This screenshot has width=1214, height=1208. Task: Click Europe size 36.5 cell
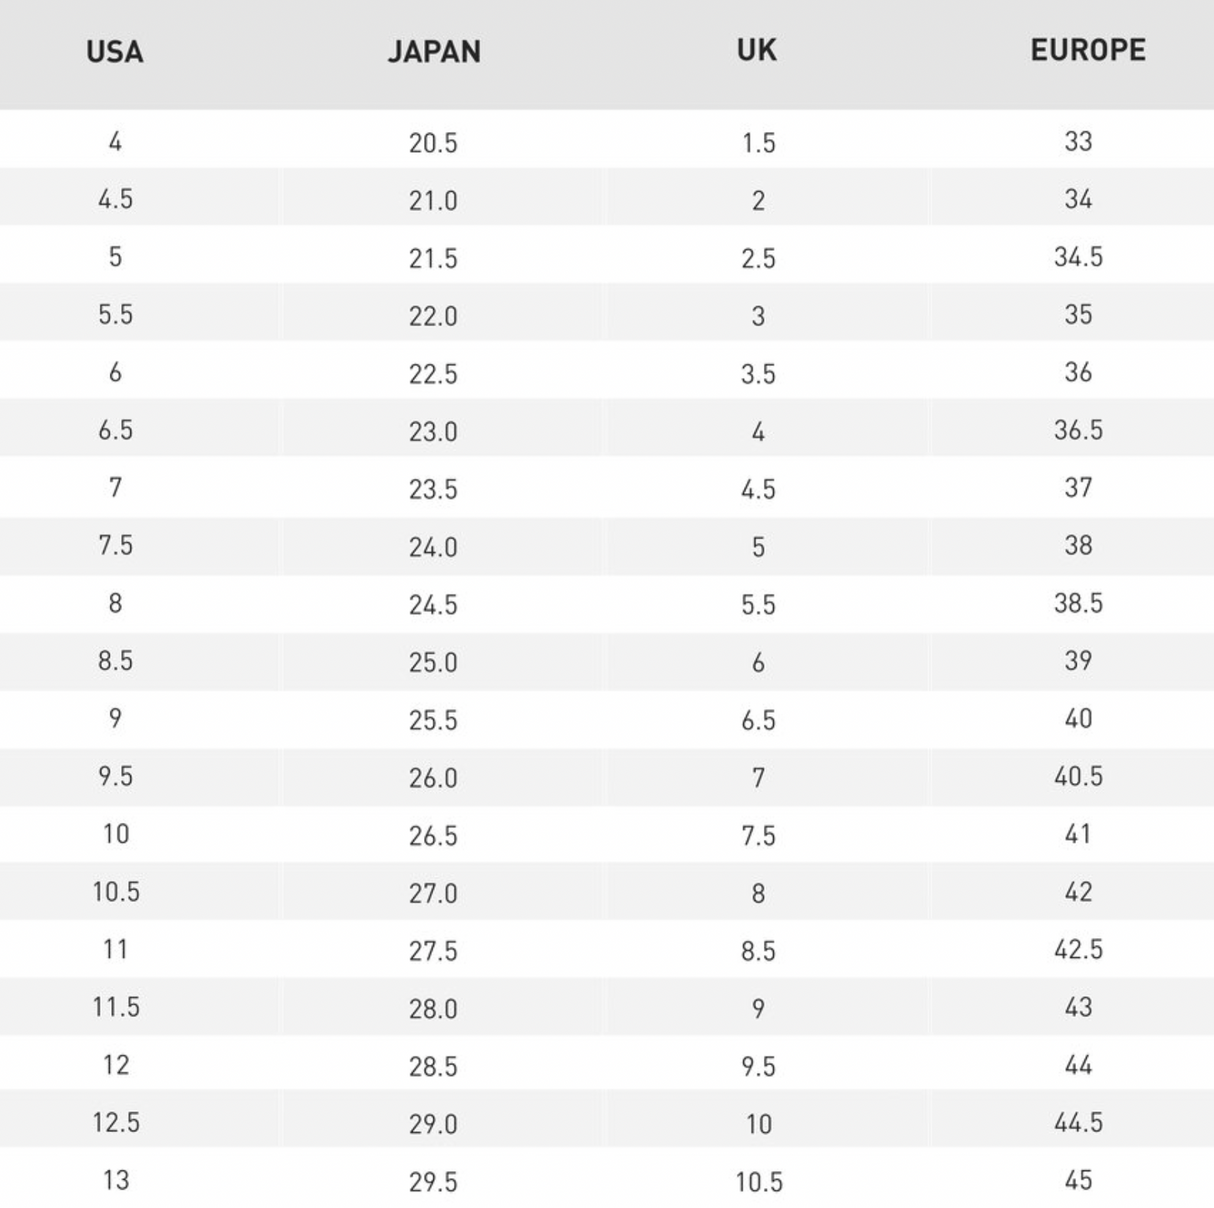(1078, 430)
